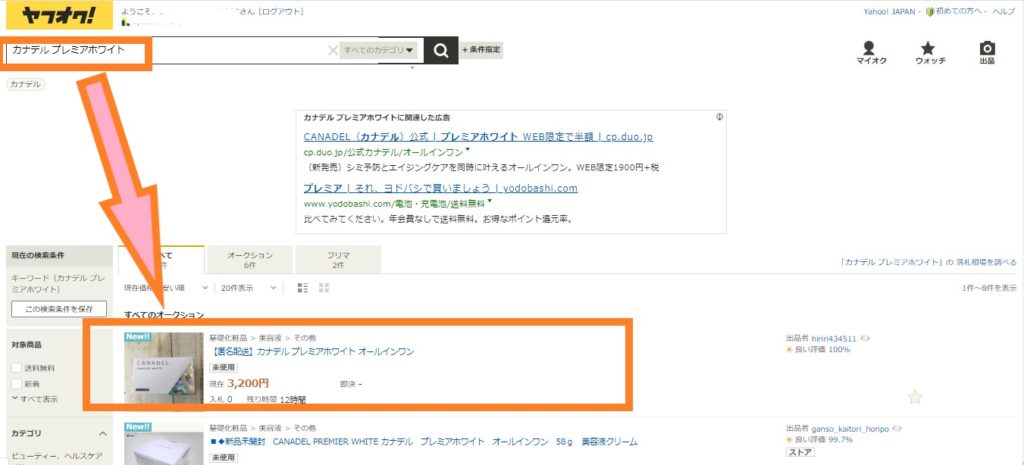Open seller ganso_kaitori_honpo profile
Screen dimensions: 1024x465
tap(850, 429)
